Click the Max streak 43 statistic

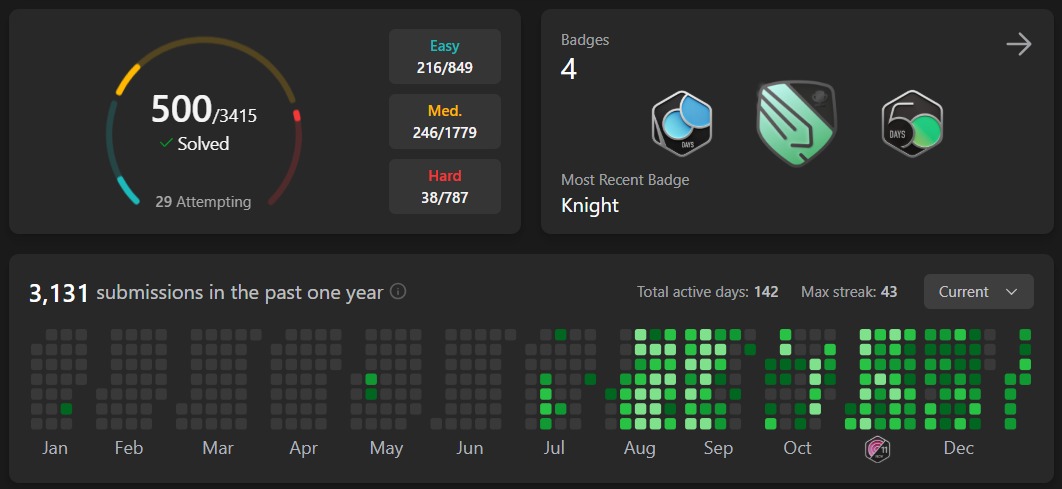point(848,292)
